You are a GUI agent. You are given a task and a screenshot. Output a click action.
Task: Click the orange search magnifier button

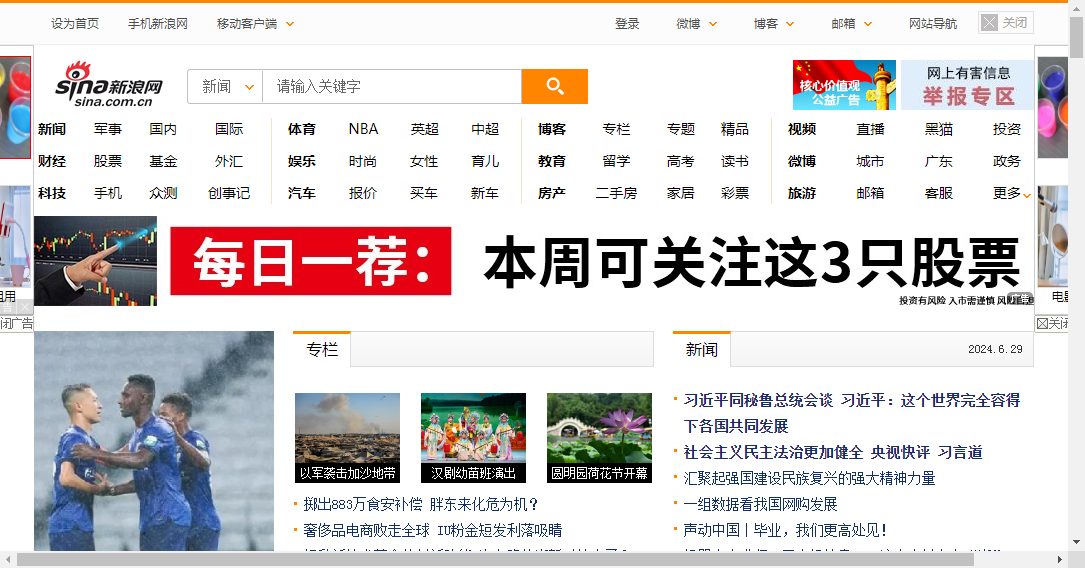click(x=554, y=87)
